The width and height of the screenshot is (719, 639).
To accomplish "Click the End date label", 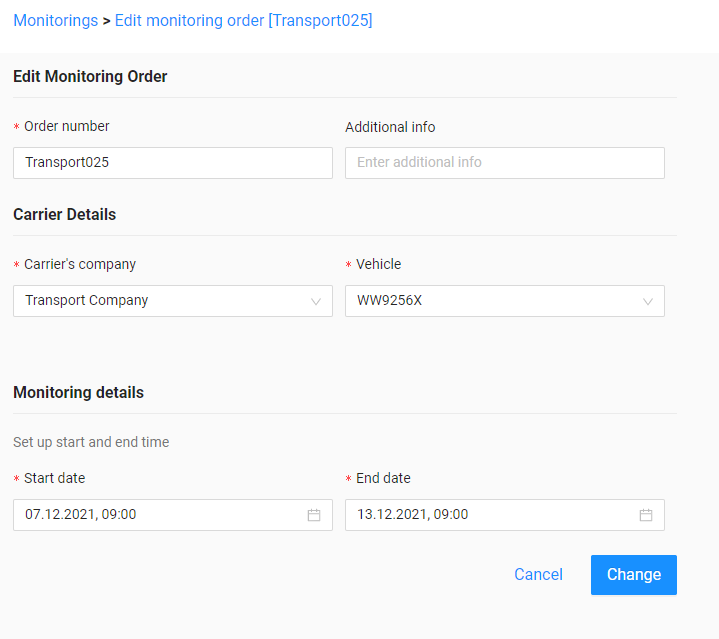I will [383, 478].
